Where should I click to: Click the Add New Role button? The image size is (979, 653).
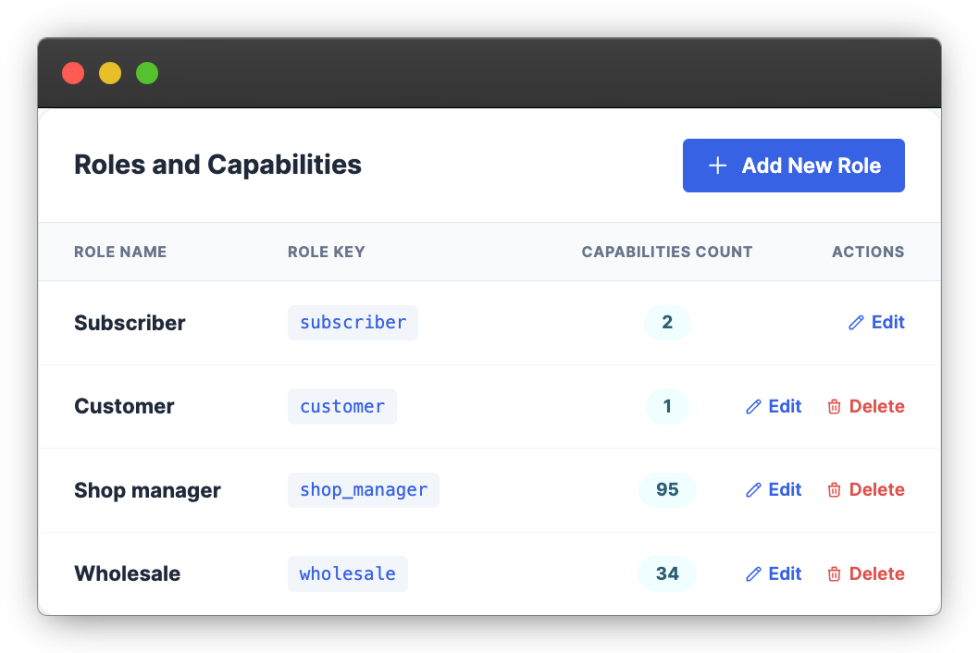click(793, 165)
